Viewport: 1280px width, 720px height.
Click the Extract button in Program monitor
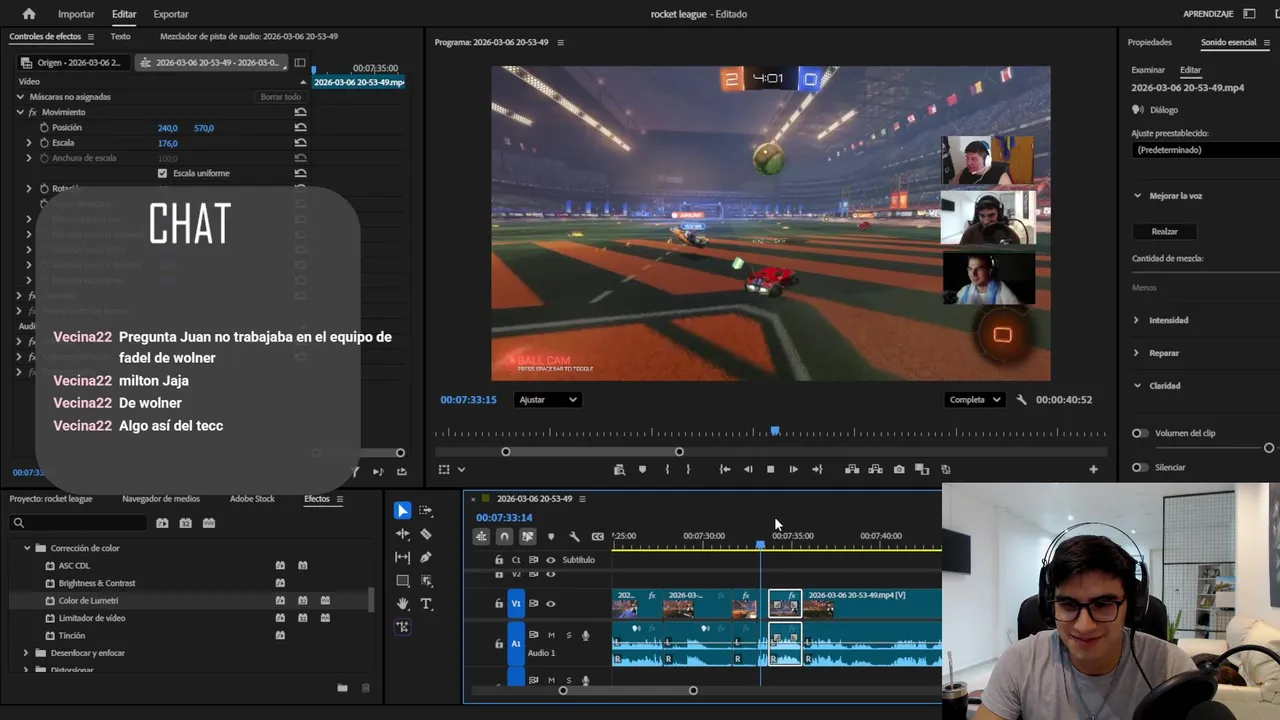click(x=875, y=469)
